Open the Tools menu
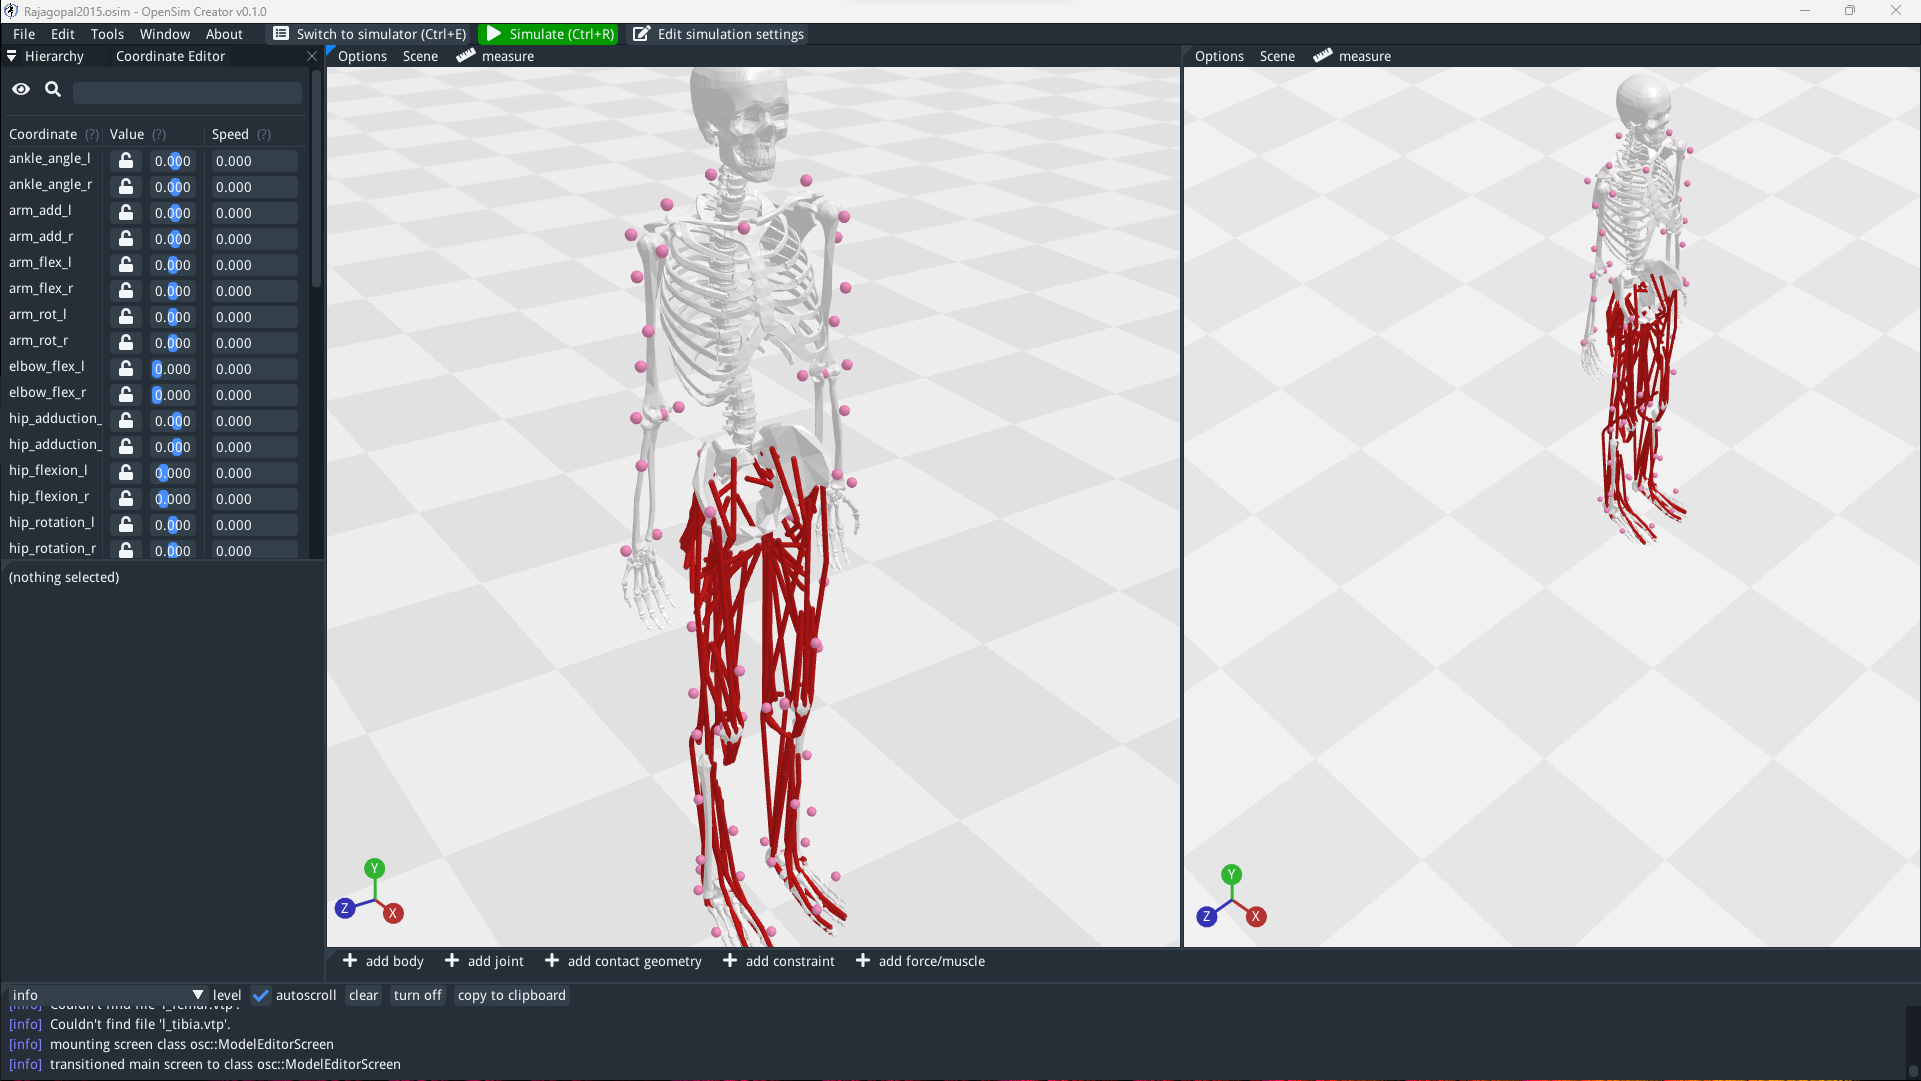This screenshot has height=1081, width=1921. [x=107, y=34]
